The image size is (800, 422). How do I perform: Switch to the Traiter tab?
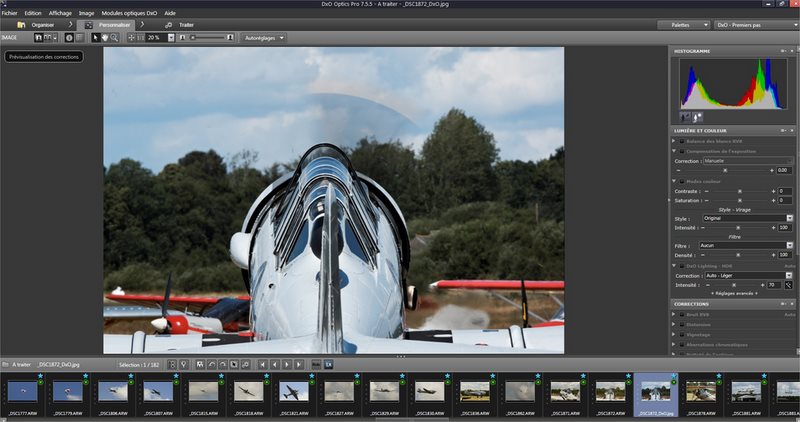tap(180, 24)
